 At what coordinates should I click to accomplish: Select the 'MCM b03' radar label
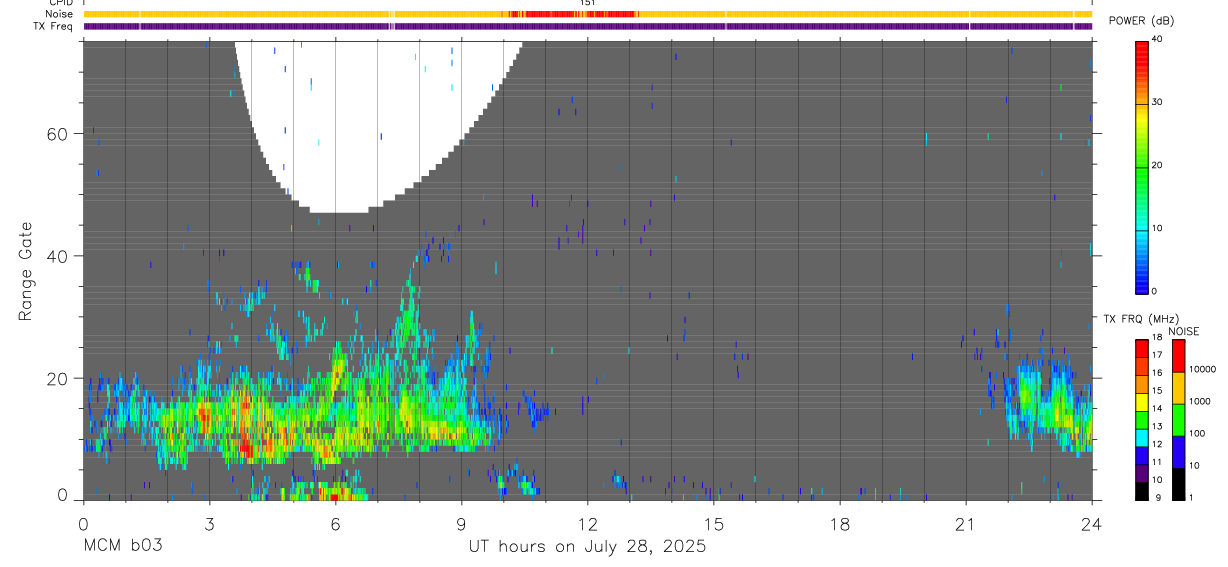[122, 547]
